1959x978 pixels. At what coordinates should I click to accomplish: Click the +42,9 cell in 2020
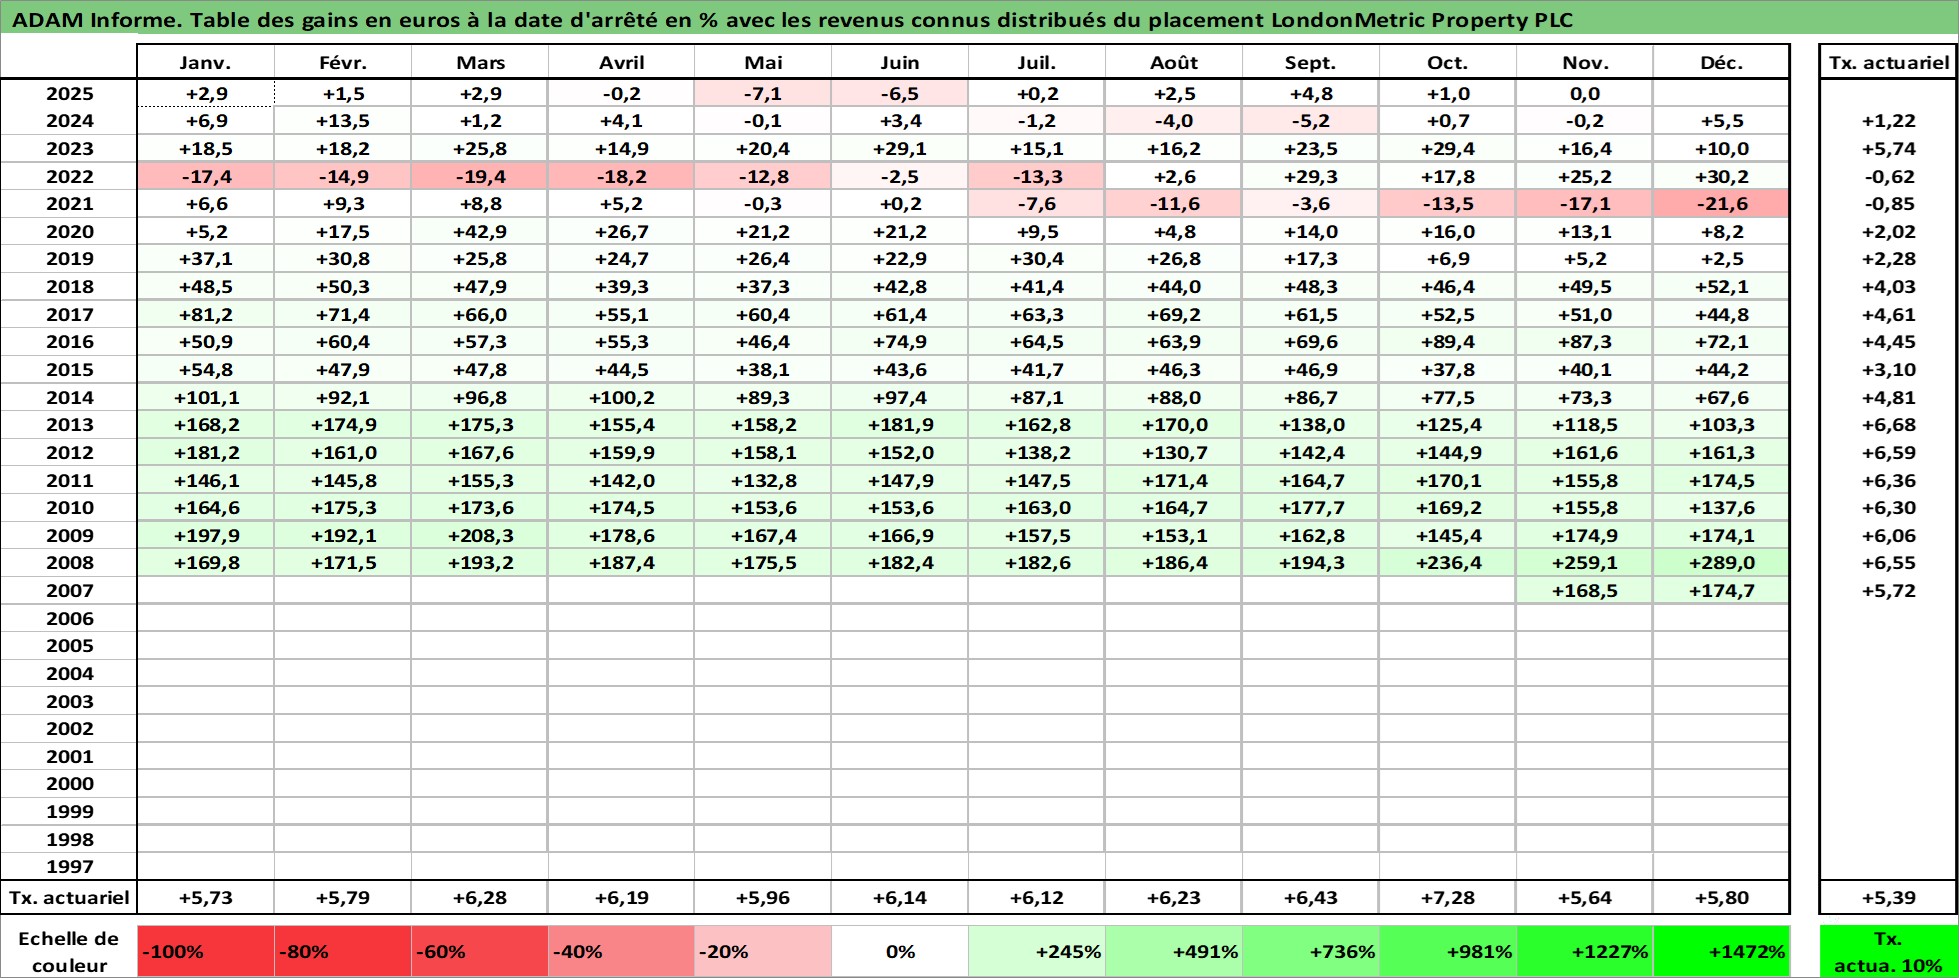pos(480,231)
